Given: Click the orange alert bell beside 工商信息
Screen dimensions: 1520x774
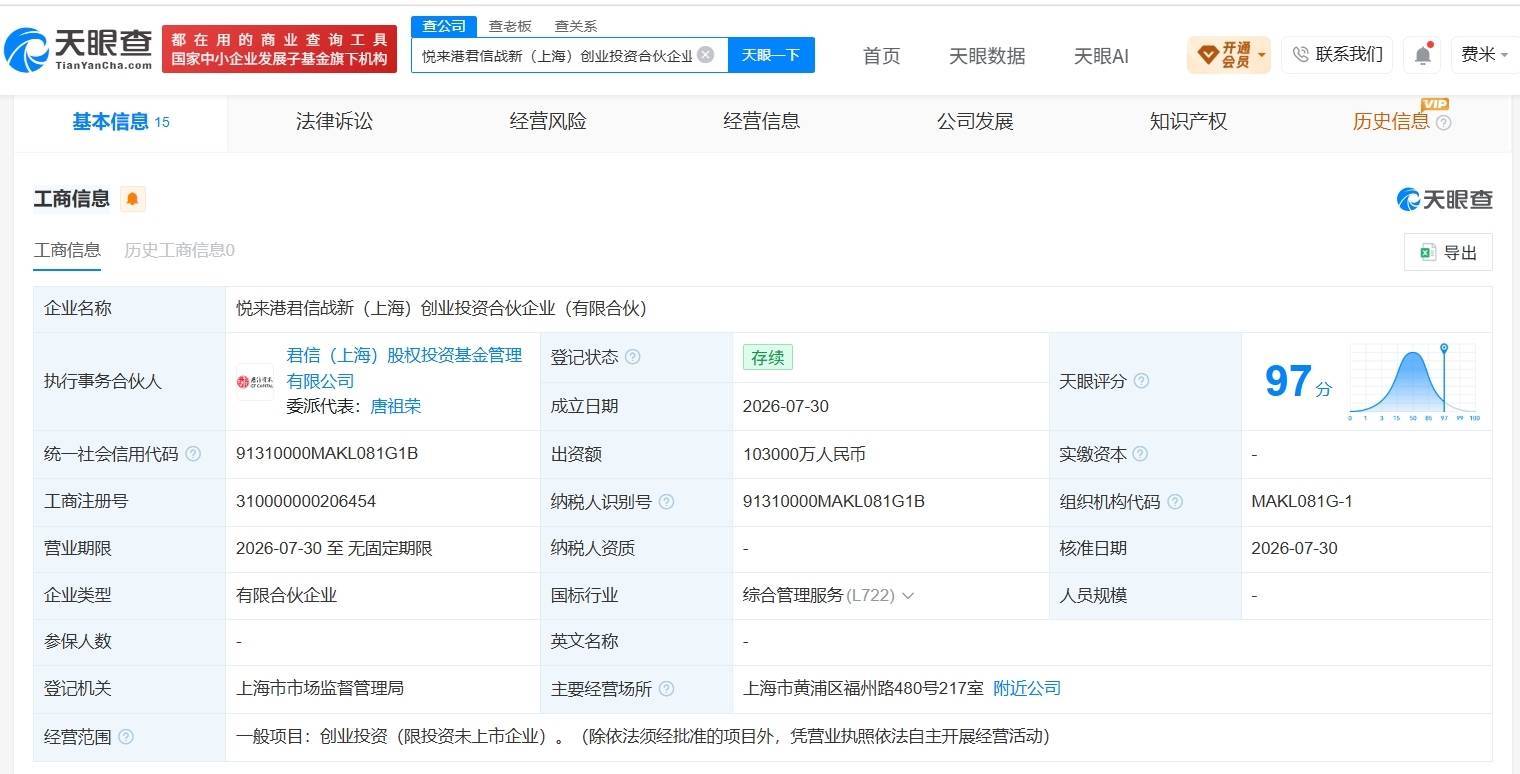Looking at the screenshot, I should (132, 199).
